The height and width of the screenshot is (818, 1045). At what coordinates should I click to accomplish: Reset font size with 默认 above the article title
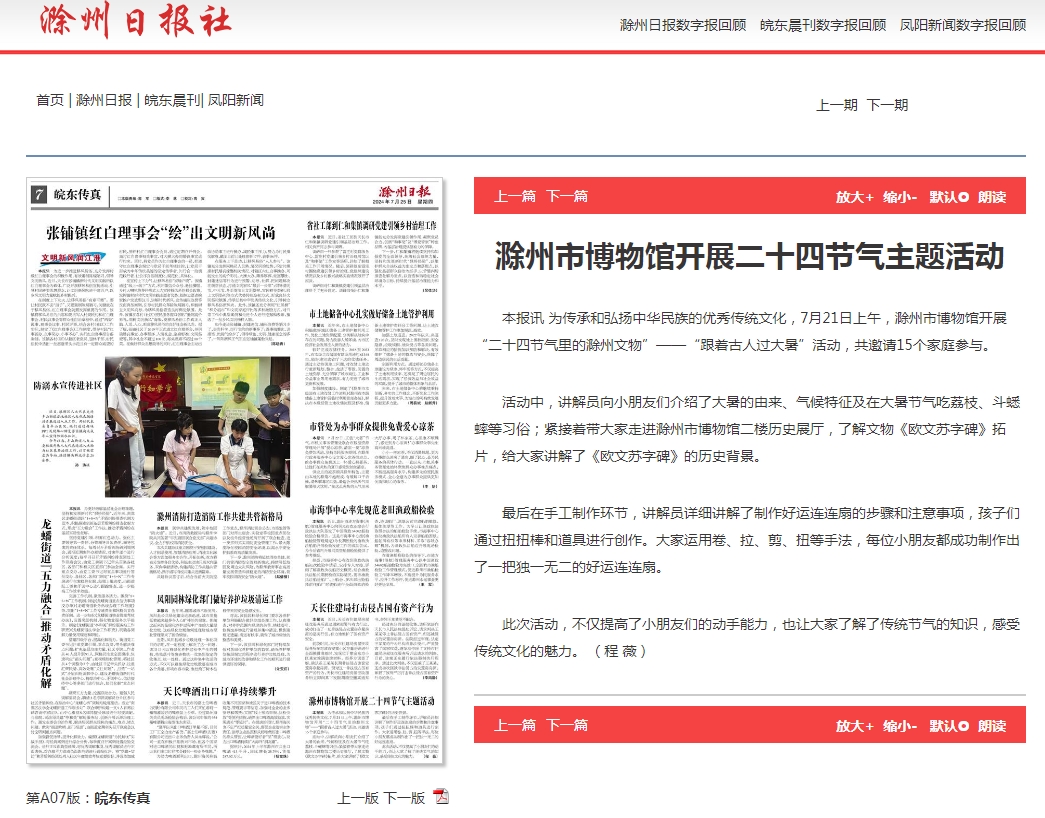click(948, 197)
